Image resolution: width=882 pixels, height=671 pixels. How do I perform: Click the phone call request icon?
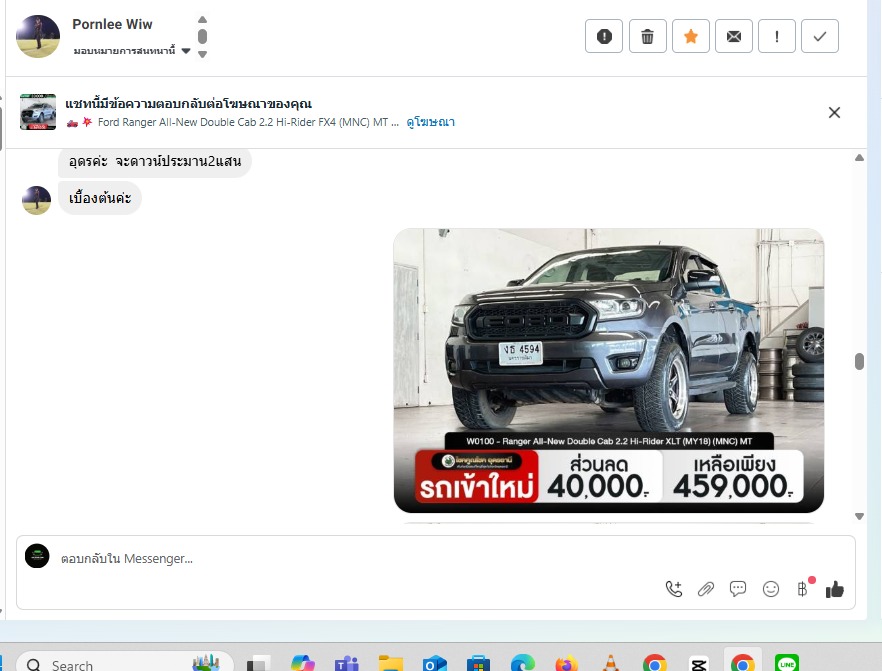674,589
